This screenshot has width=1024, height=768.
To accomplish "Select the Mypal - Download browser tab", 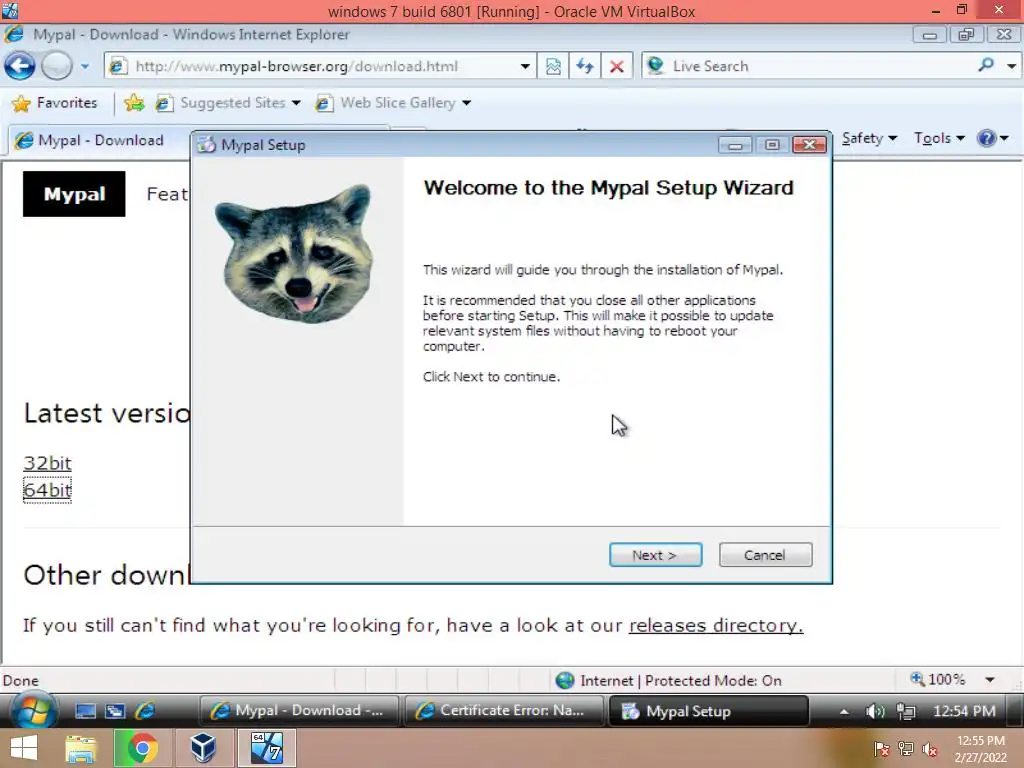I will click(99, 140).
